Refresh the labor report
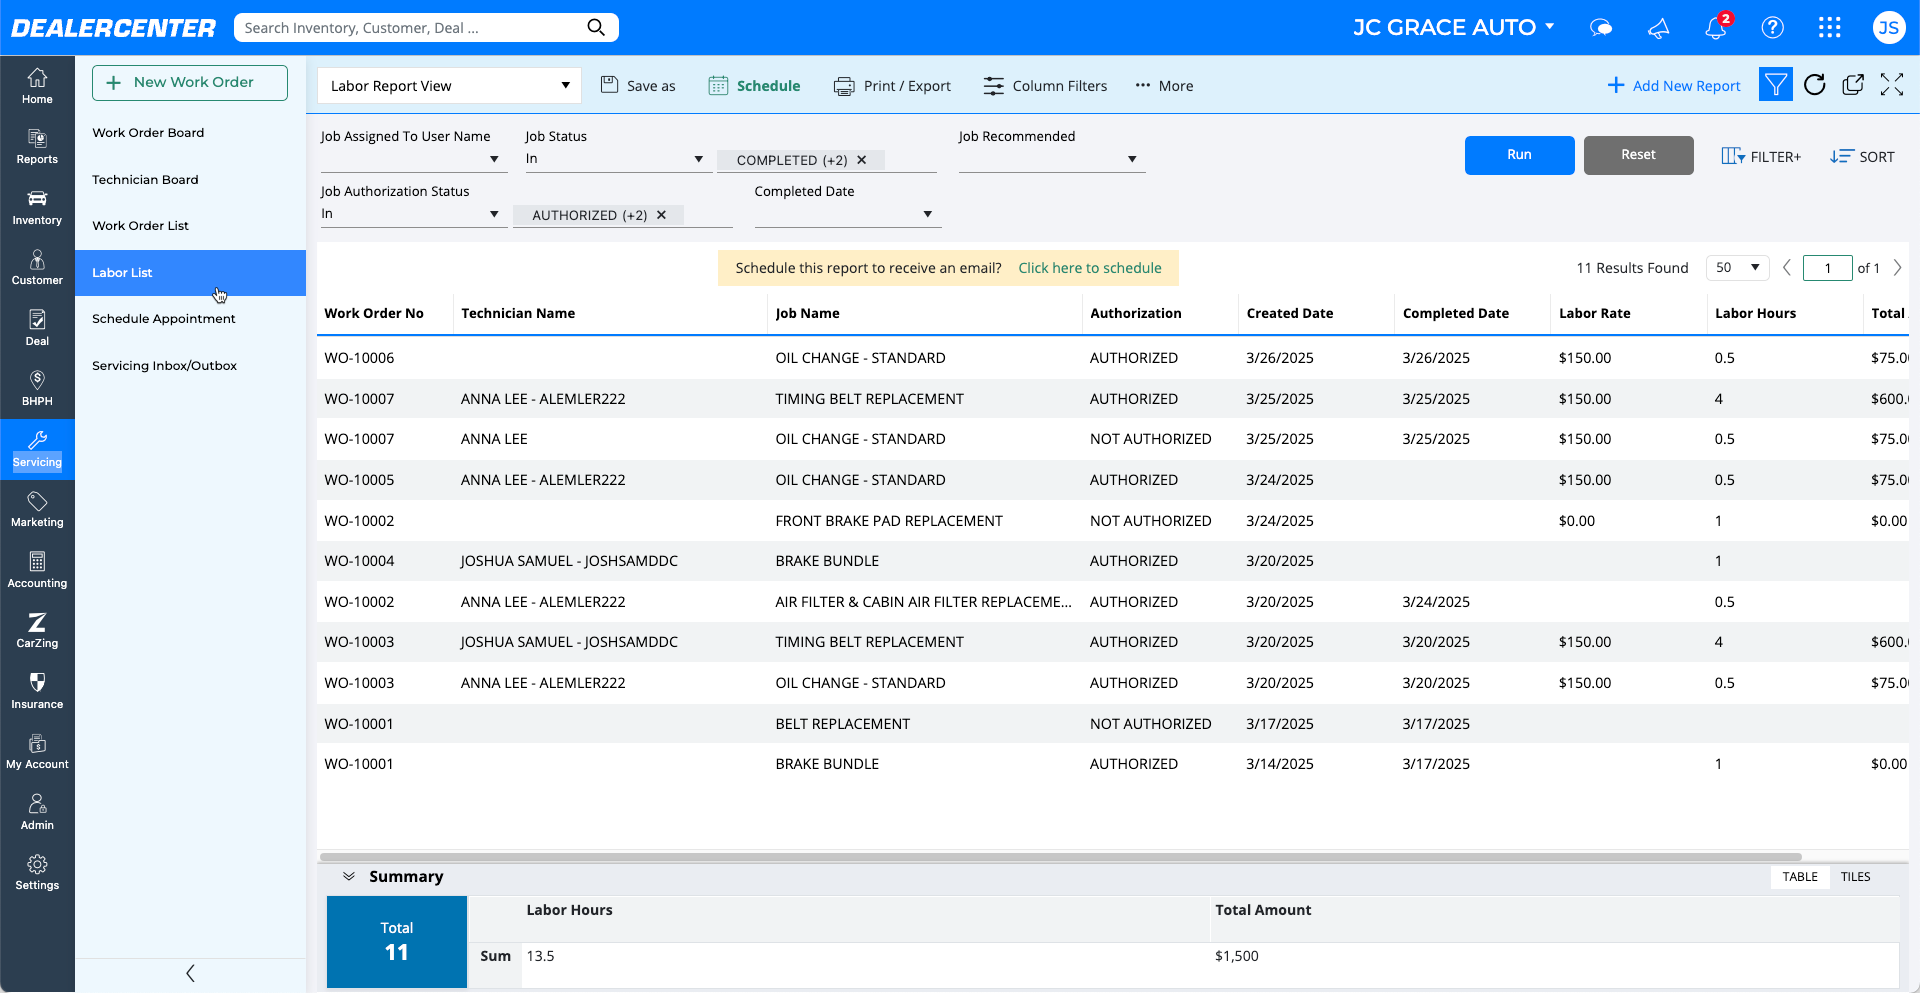 point(1815,85)
